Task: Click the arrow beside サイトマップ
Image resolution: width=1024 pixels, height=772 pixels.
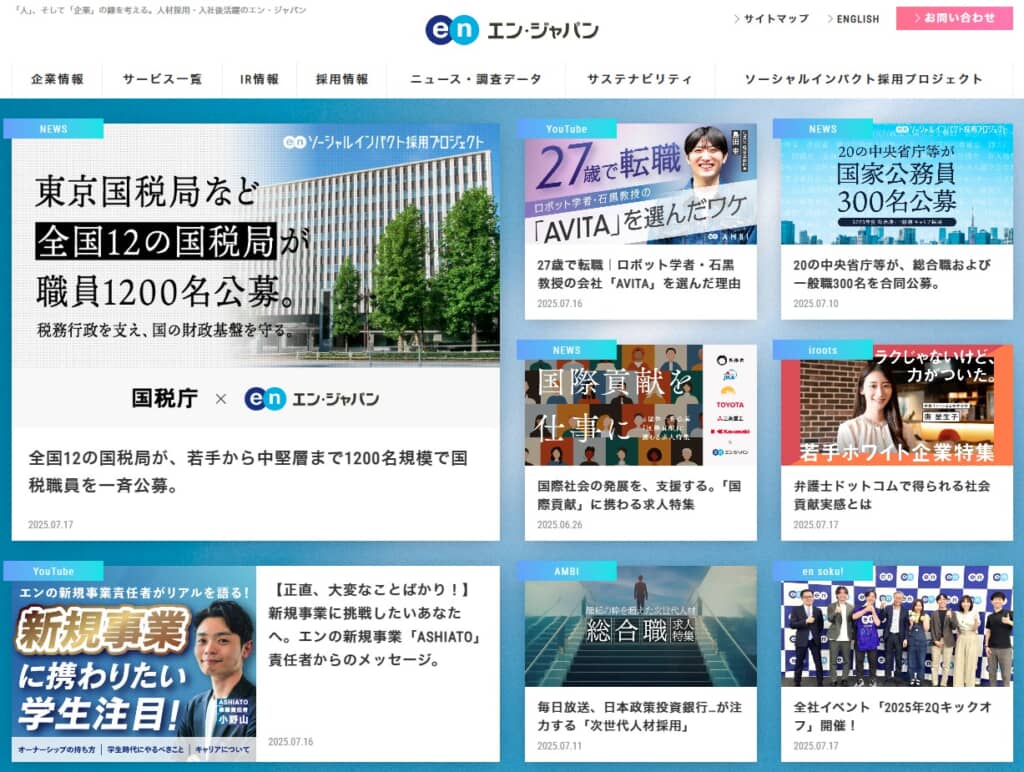Action: 737,19
